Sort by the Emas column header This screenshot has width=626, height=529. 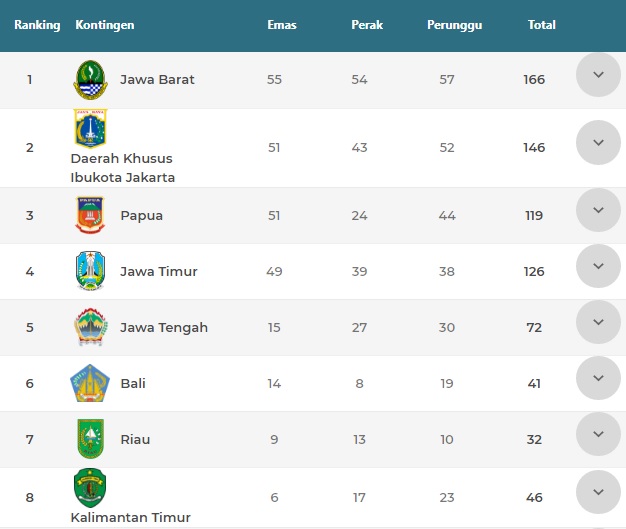[x=282, y=25]
